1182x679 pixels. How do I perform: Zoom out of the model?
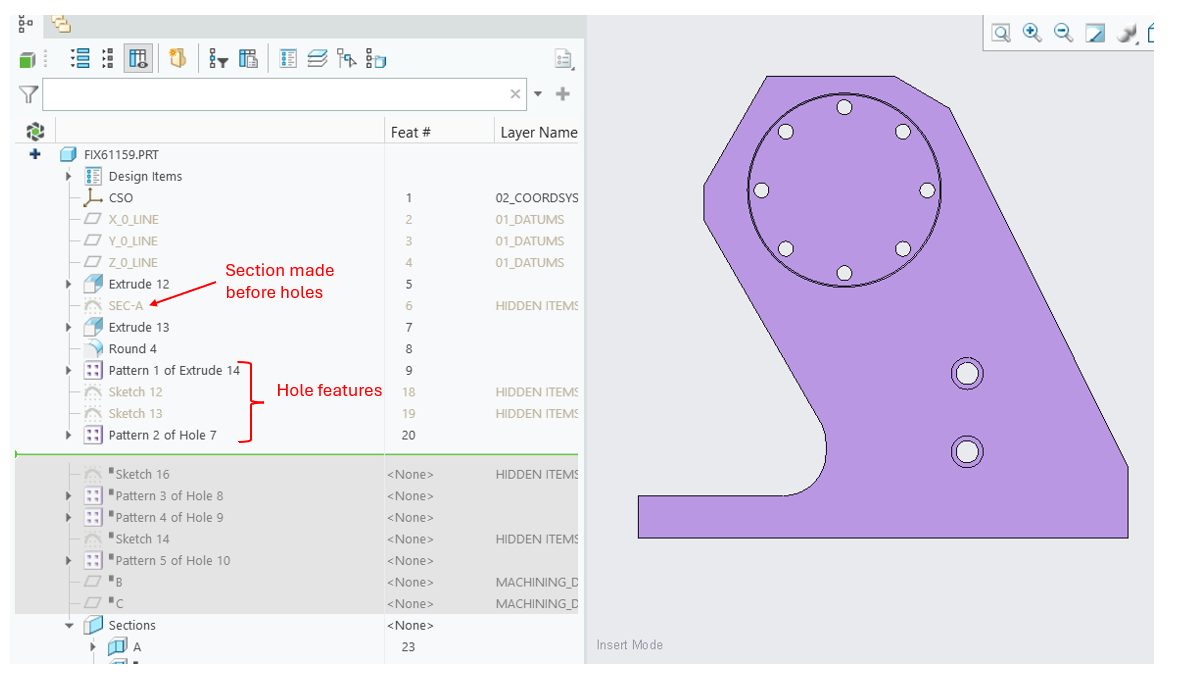click(x=1063, y=33)
